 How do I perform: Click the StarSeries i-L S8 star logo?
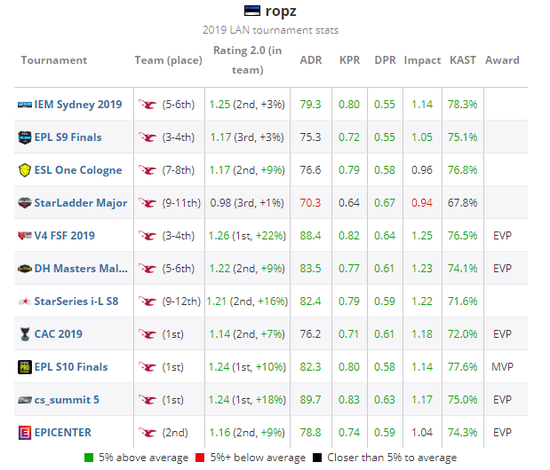tap(25, 301)
